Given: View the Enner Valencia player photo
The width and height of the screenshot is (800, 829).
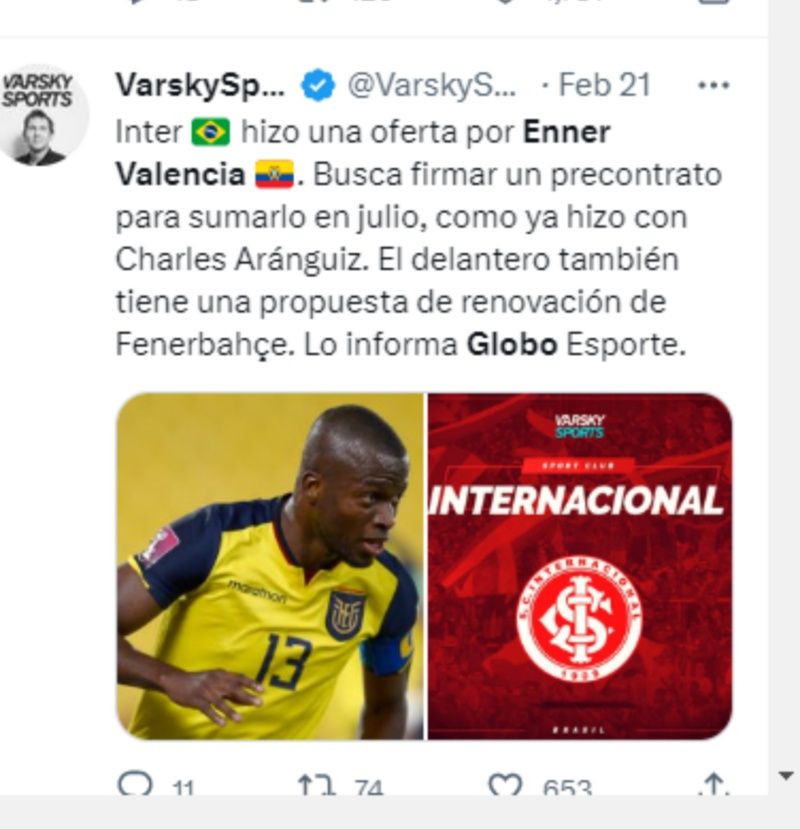Looking at the screenshot, I should (x=270, y=566).
